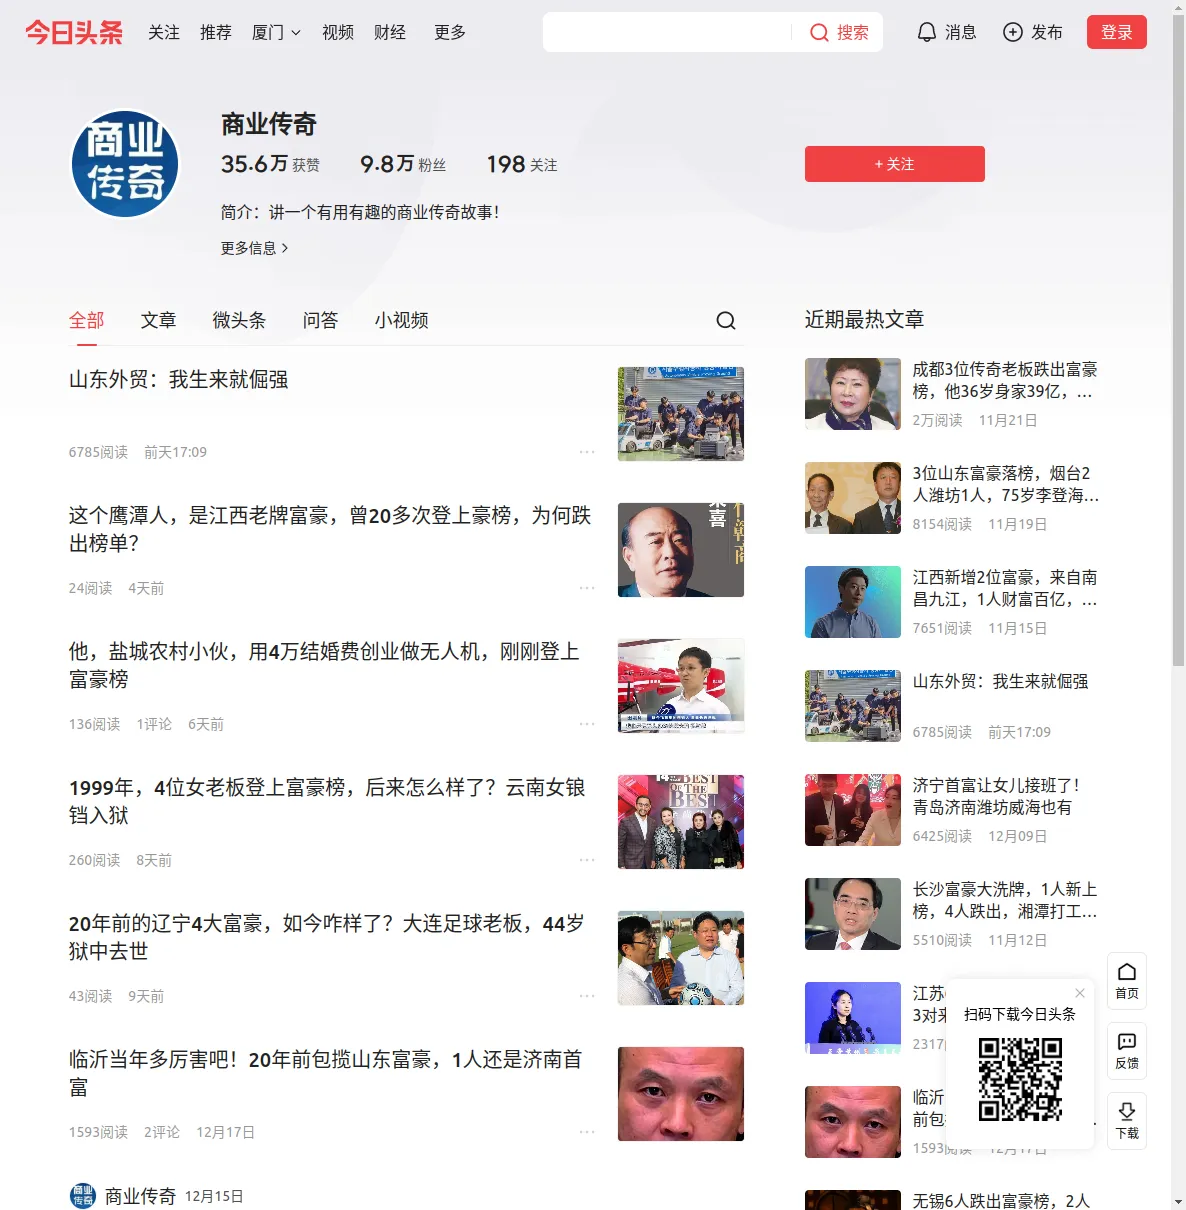Screen dimensions: 1186x1210
Task: Expand 更多信息 profile details
Action: 255,248
